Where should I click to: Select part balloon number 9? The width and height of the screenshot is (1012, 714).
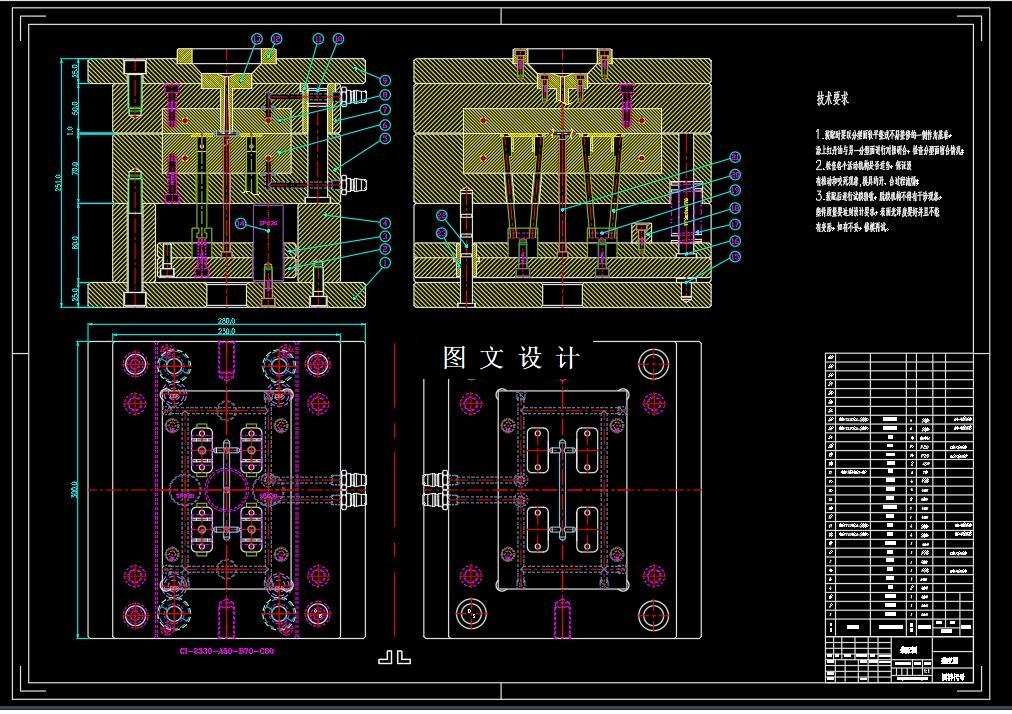(385, 80)
